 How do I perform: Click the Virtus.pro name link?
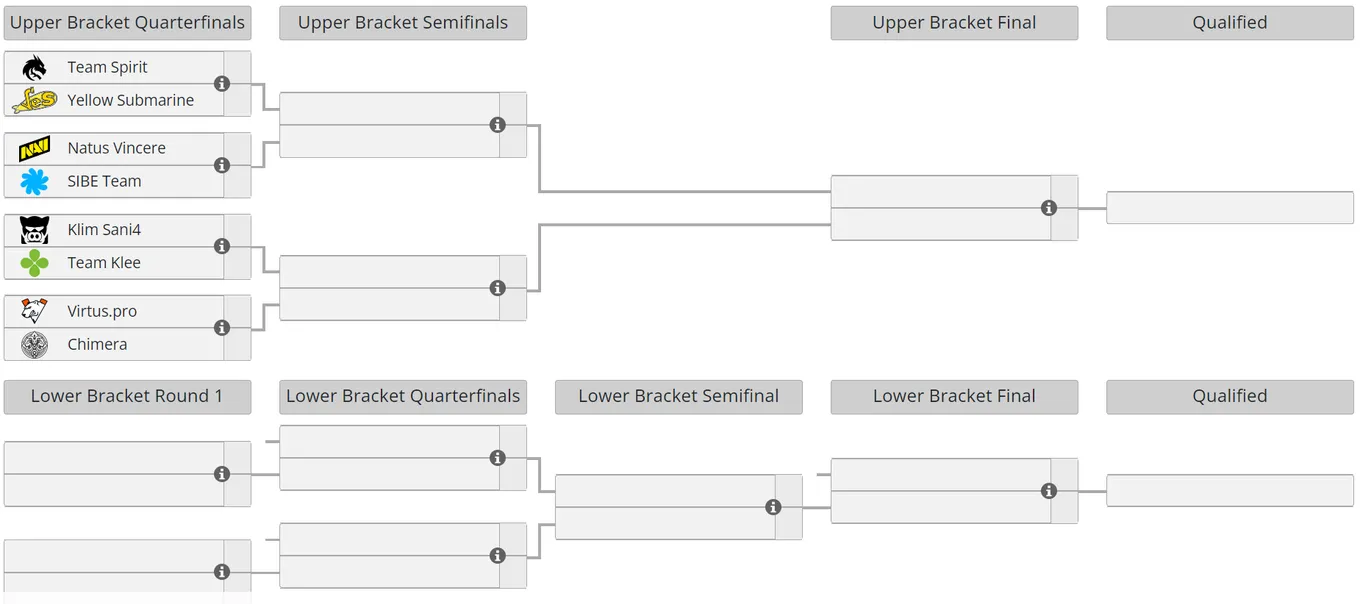pos(102,311)
